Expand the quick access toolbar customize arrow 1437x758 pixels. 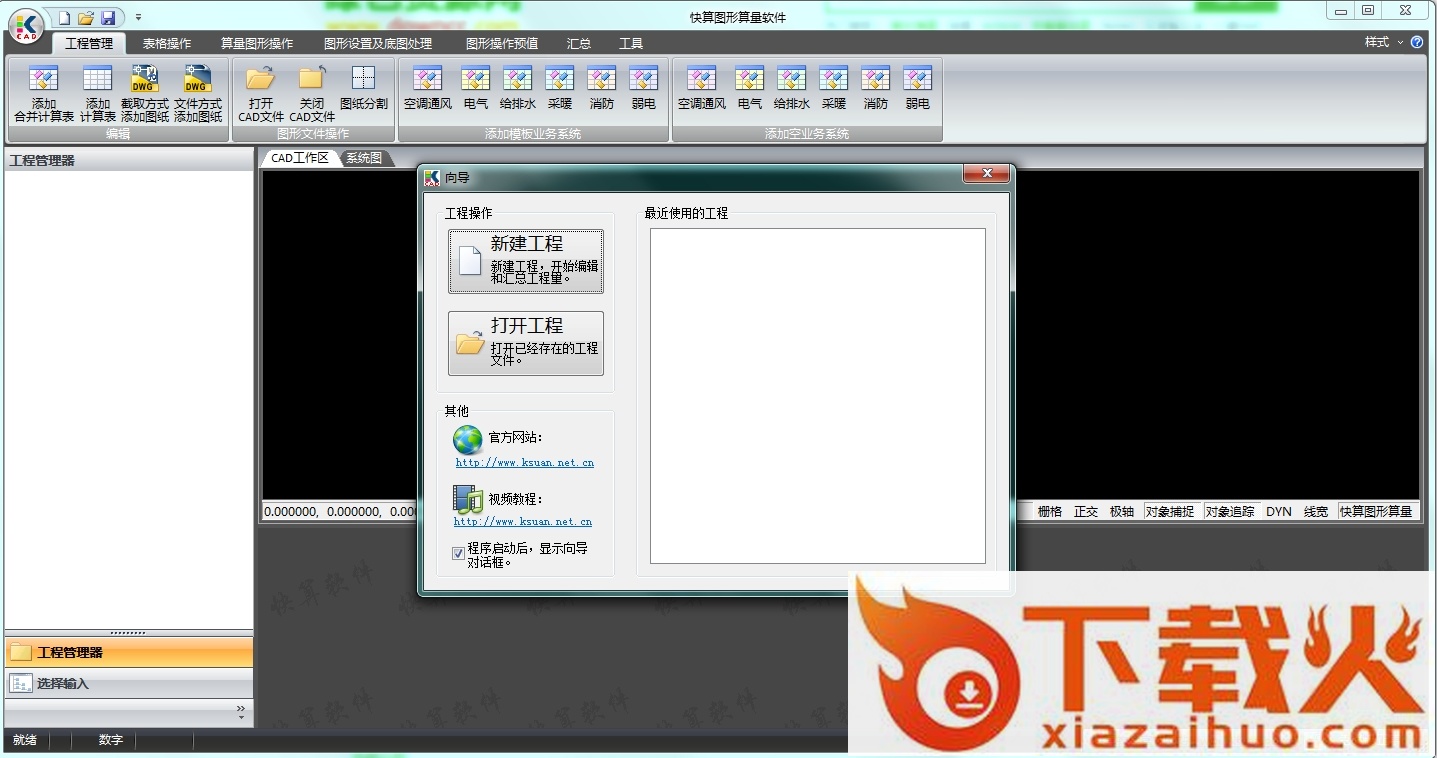(x=138, y=18)
